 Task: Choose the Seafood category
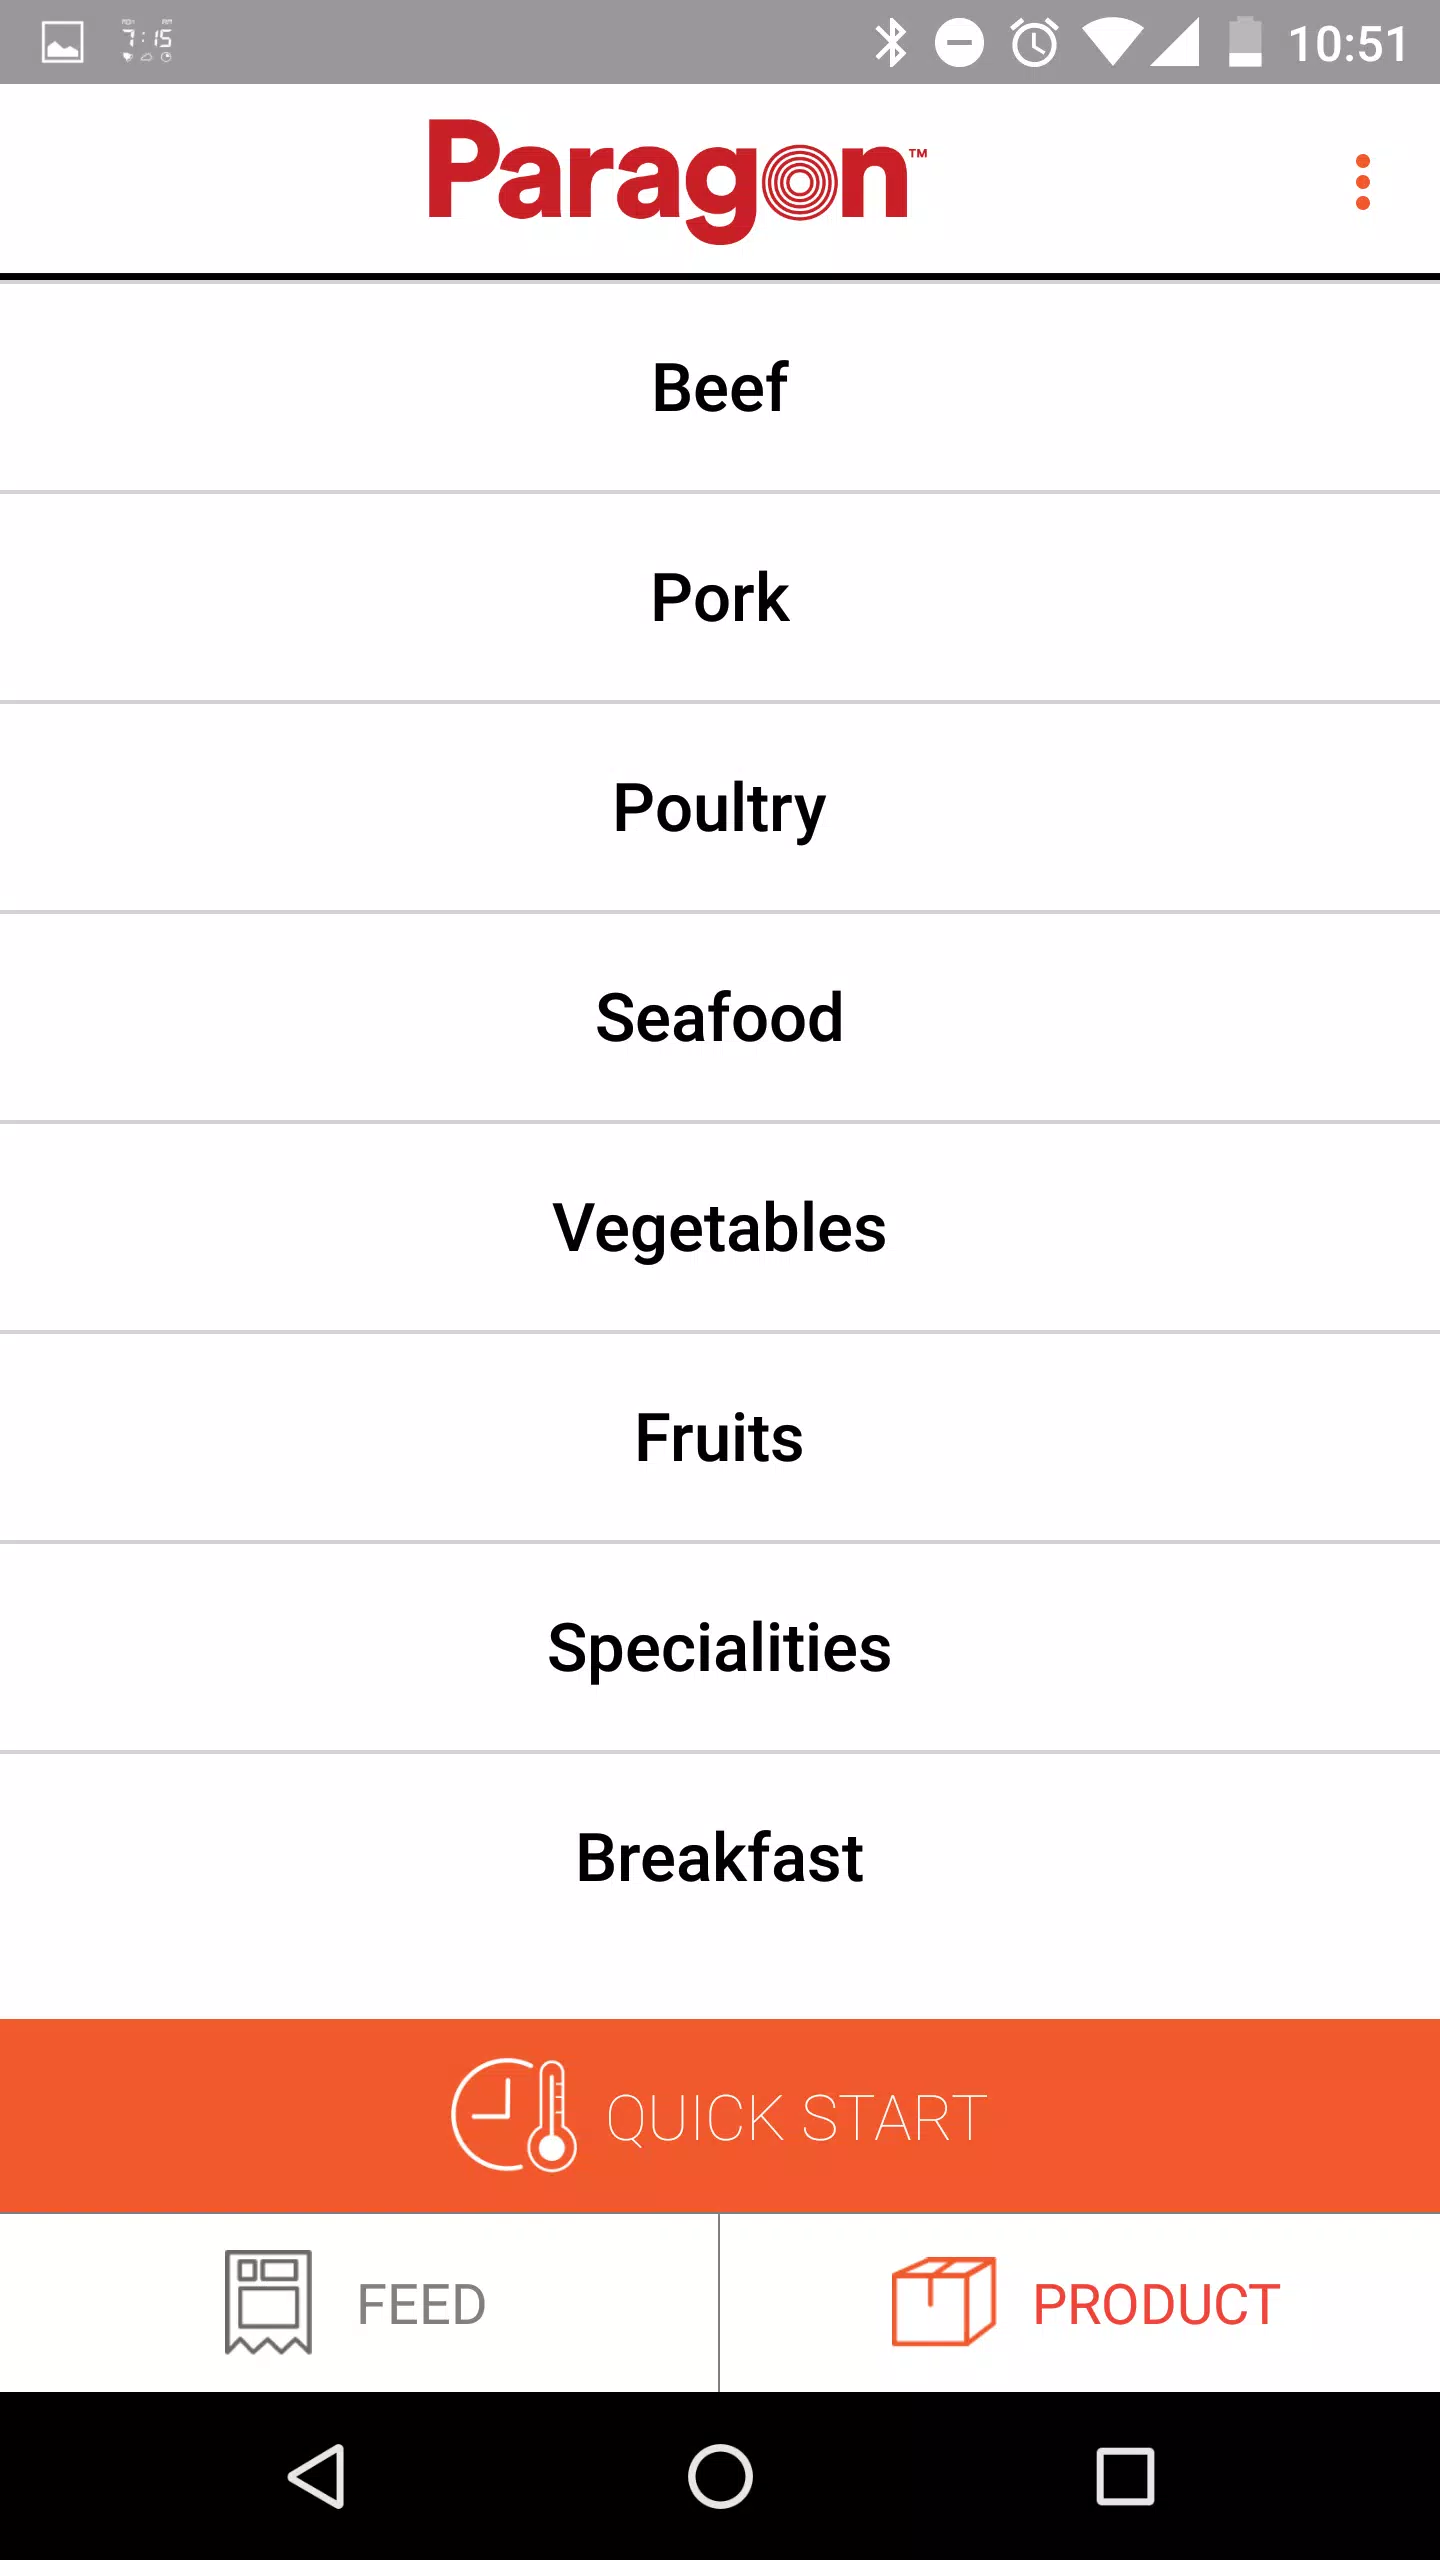pyautogui.click(x=720, y=1018)
